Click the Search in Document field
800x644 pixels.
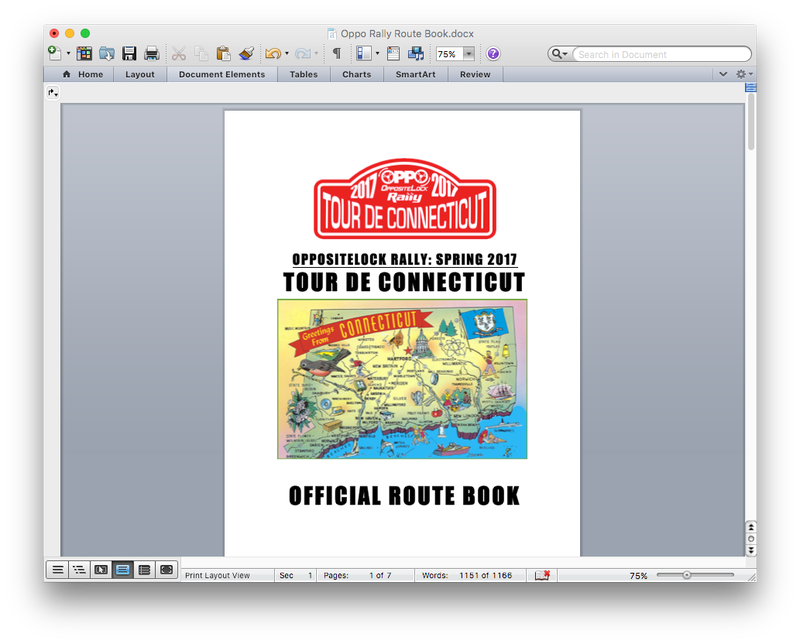pos(661,54)
